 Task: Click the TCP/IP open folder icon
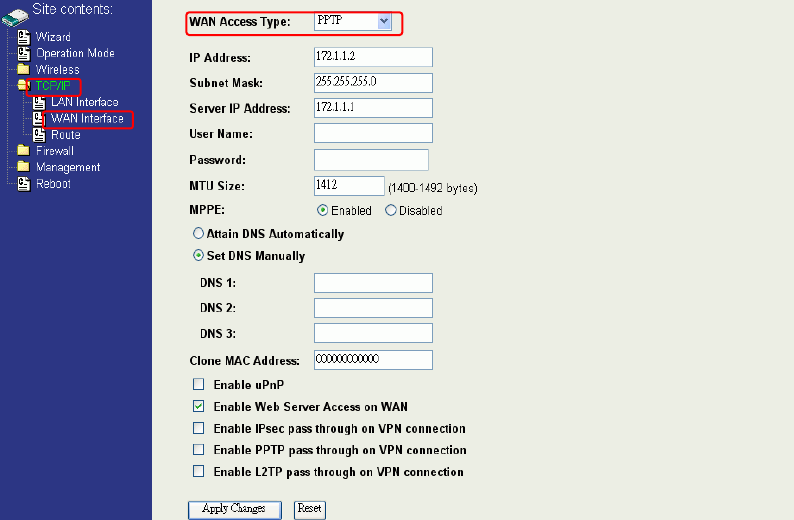coord(22,85)
